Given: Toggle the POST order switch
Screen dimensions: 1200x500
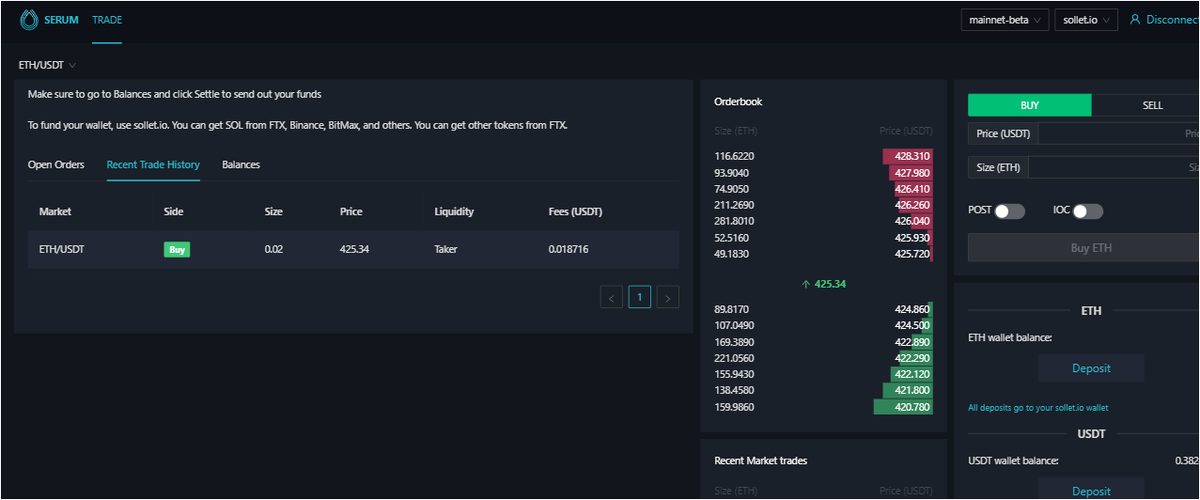Looking at the screenshot, I should [x=1009, y=211].
